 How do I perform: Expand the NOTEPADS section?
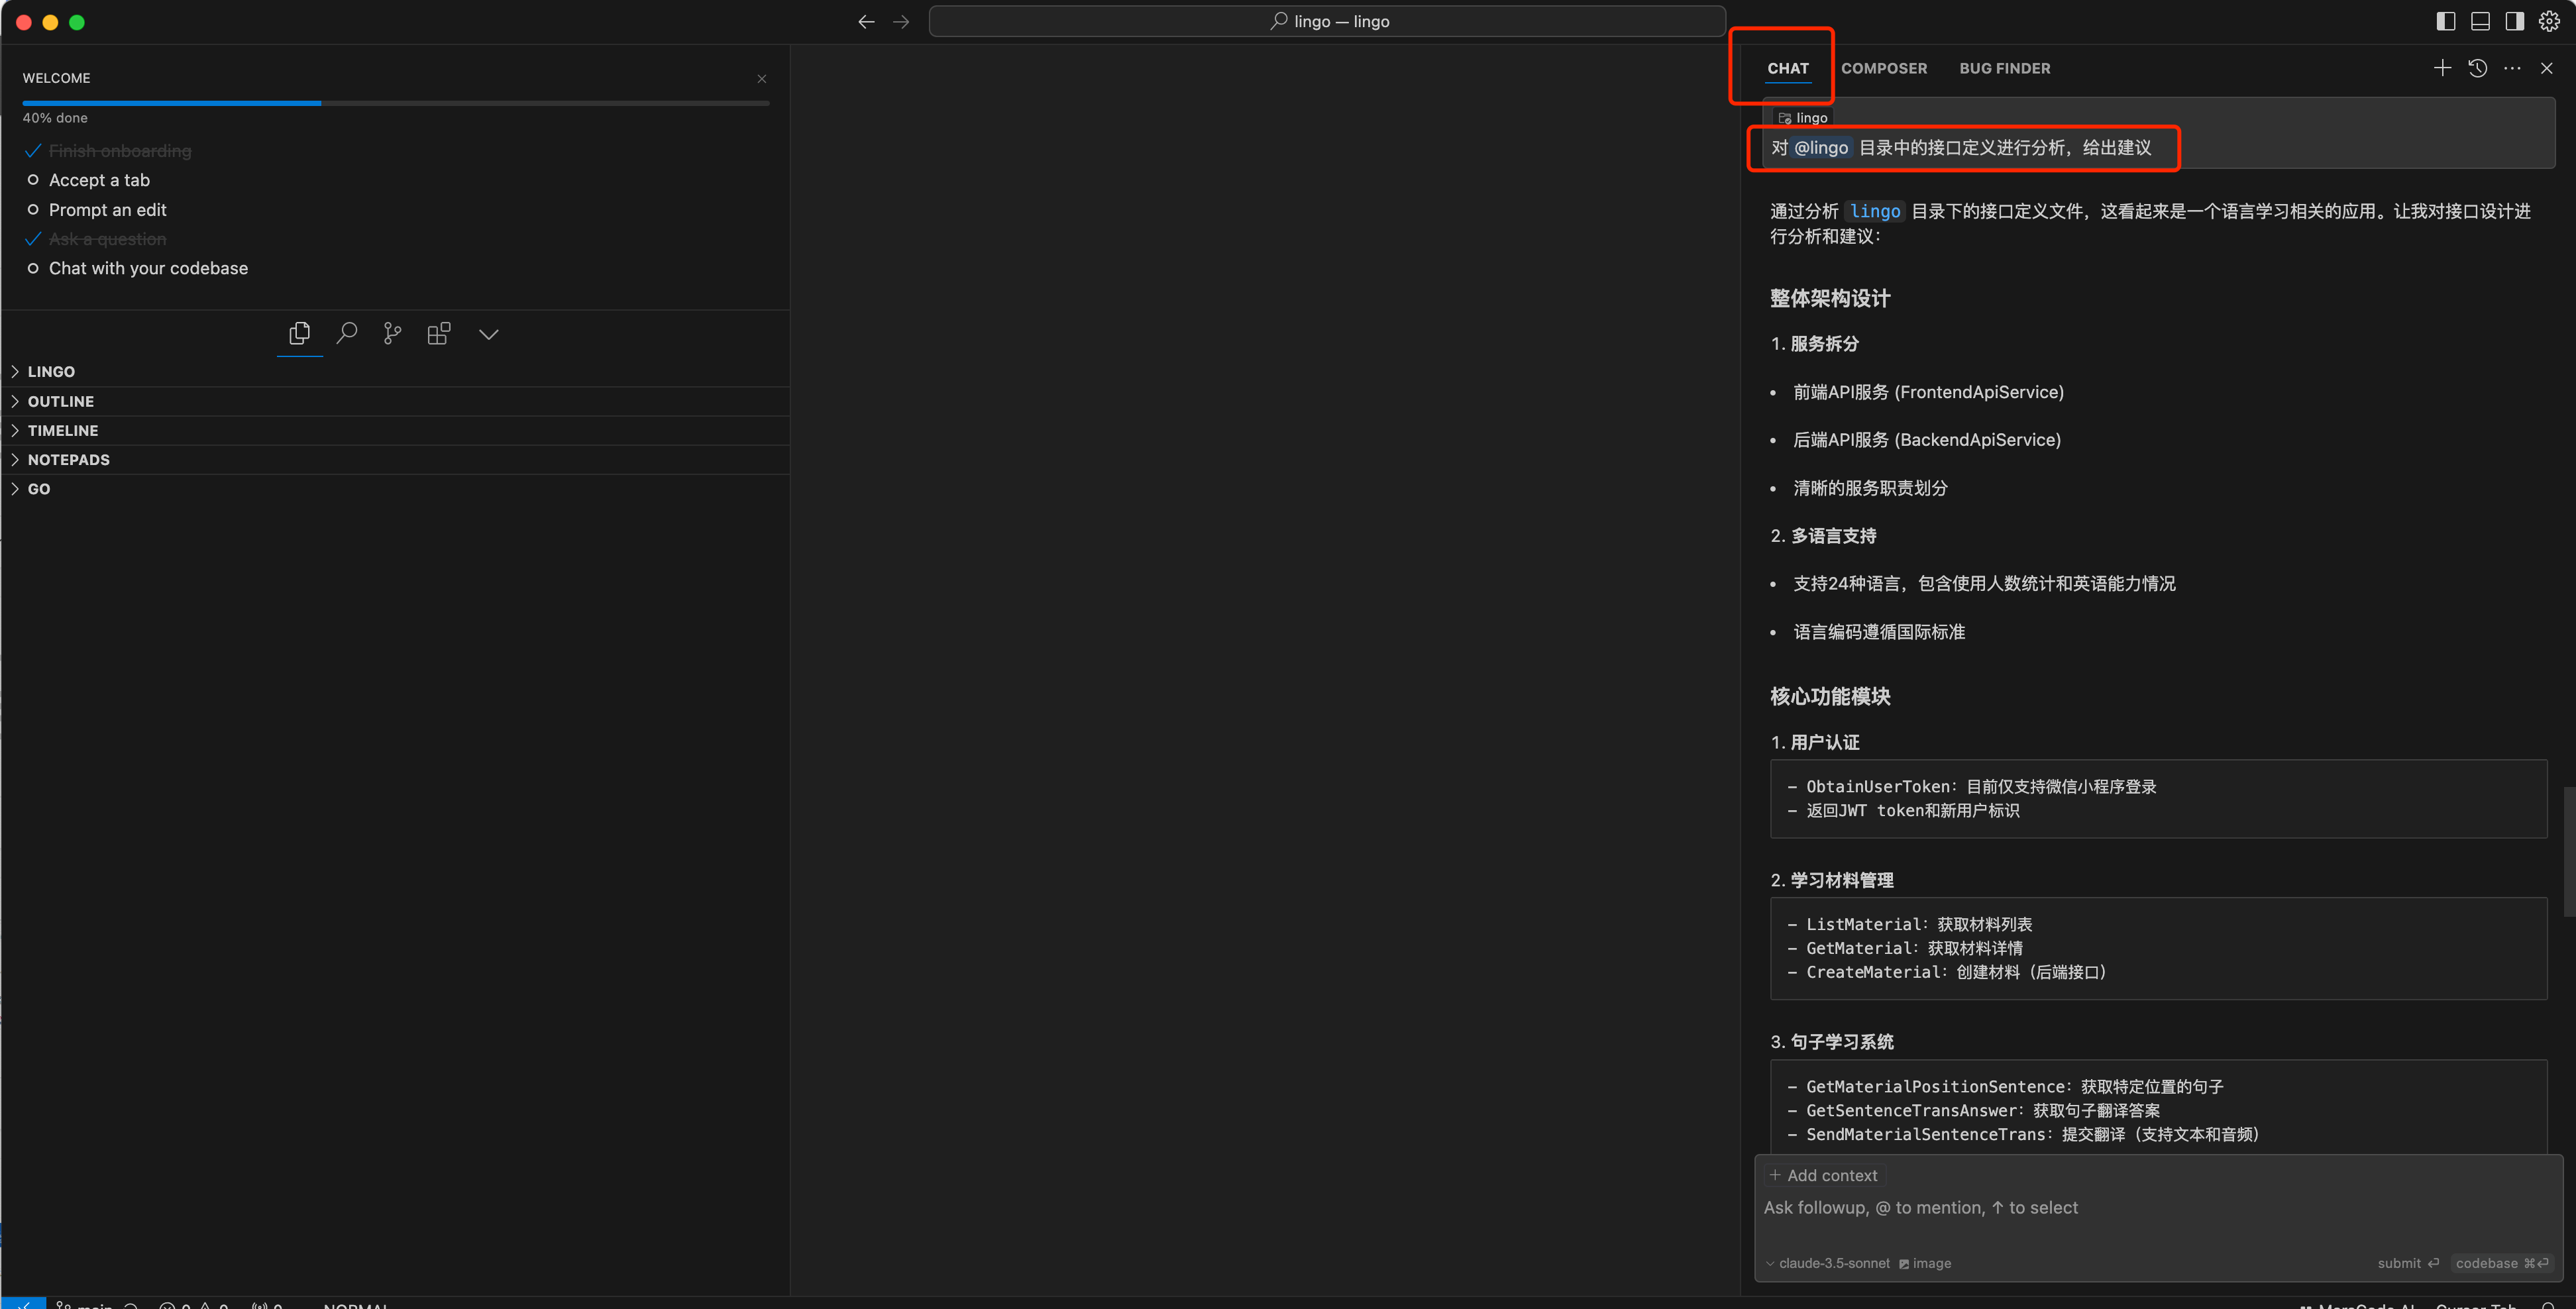(x=395, y=459)
